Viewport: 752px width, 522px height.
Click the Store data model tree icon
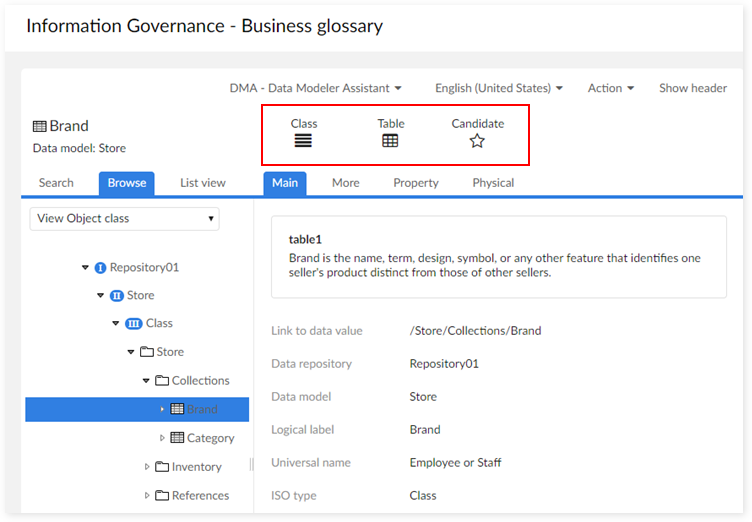116,296
